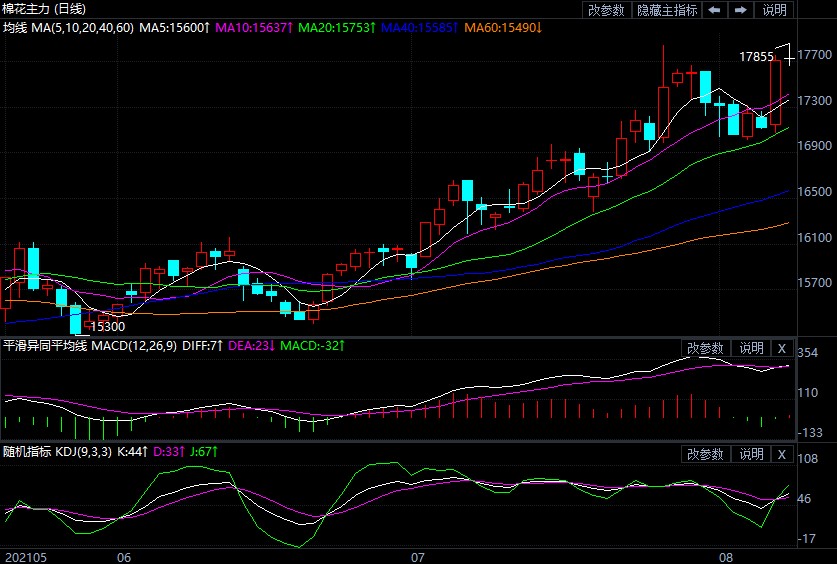Select the MA10:15637 magenta value
Screen dimensions: 837x564
click(254, 27)
